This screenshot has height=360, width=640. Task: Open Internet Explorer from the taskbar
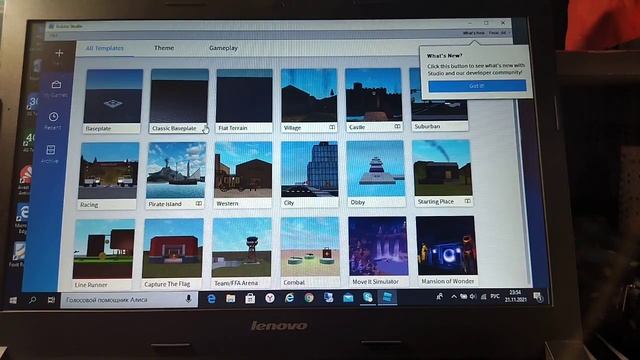coord(289,298)
